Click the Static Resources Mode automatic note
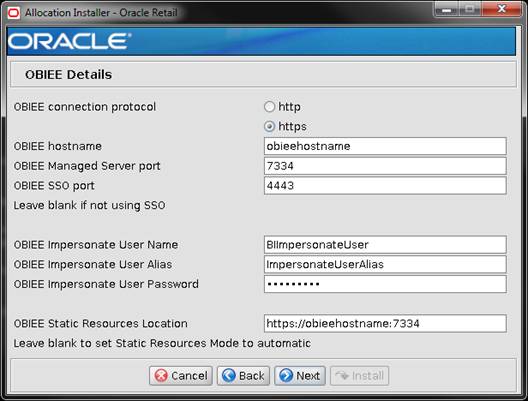Image resolution: width=528 pixels, height=401 pixels. click(x=162, y=343)
